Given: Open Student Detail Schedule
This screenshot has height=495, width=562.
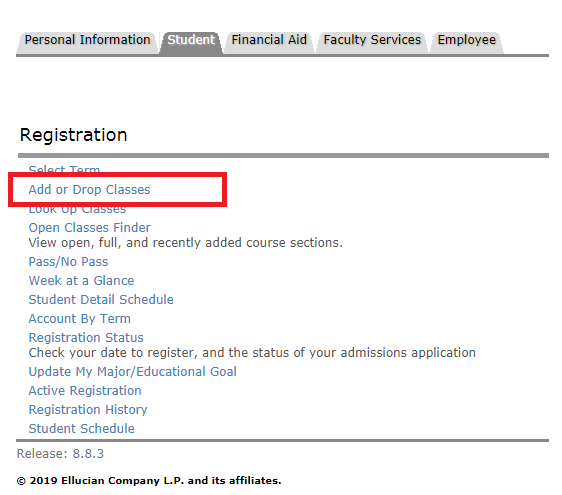Looking at the screenshot, I should click(x=101, y=300).
